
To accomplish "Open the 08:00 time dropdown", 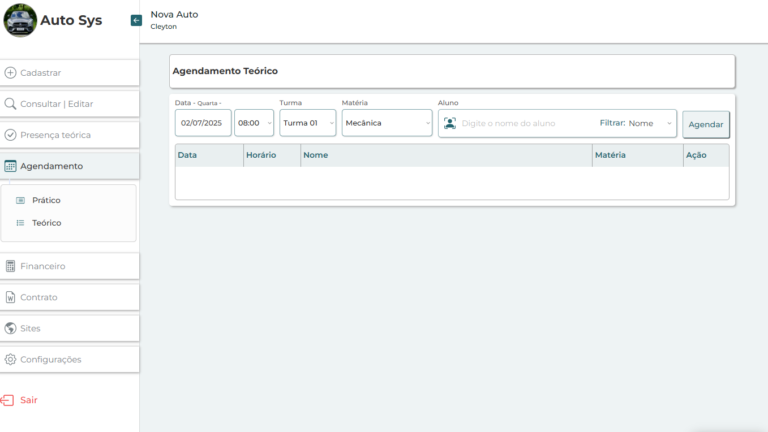I will point(254,123).
